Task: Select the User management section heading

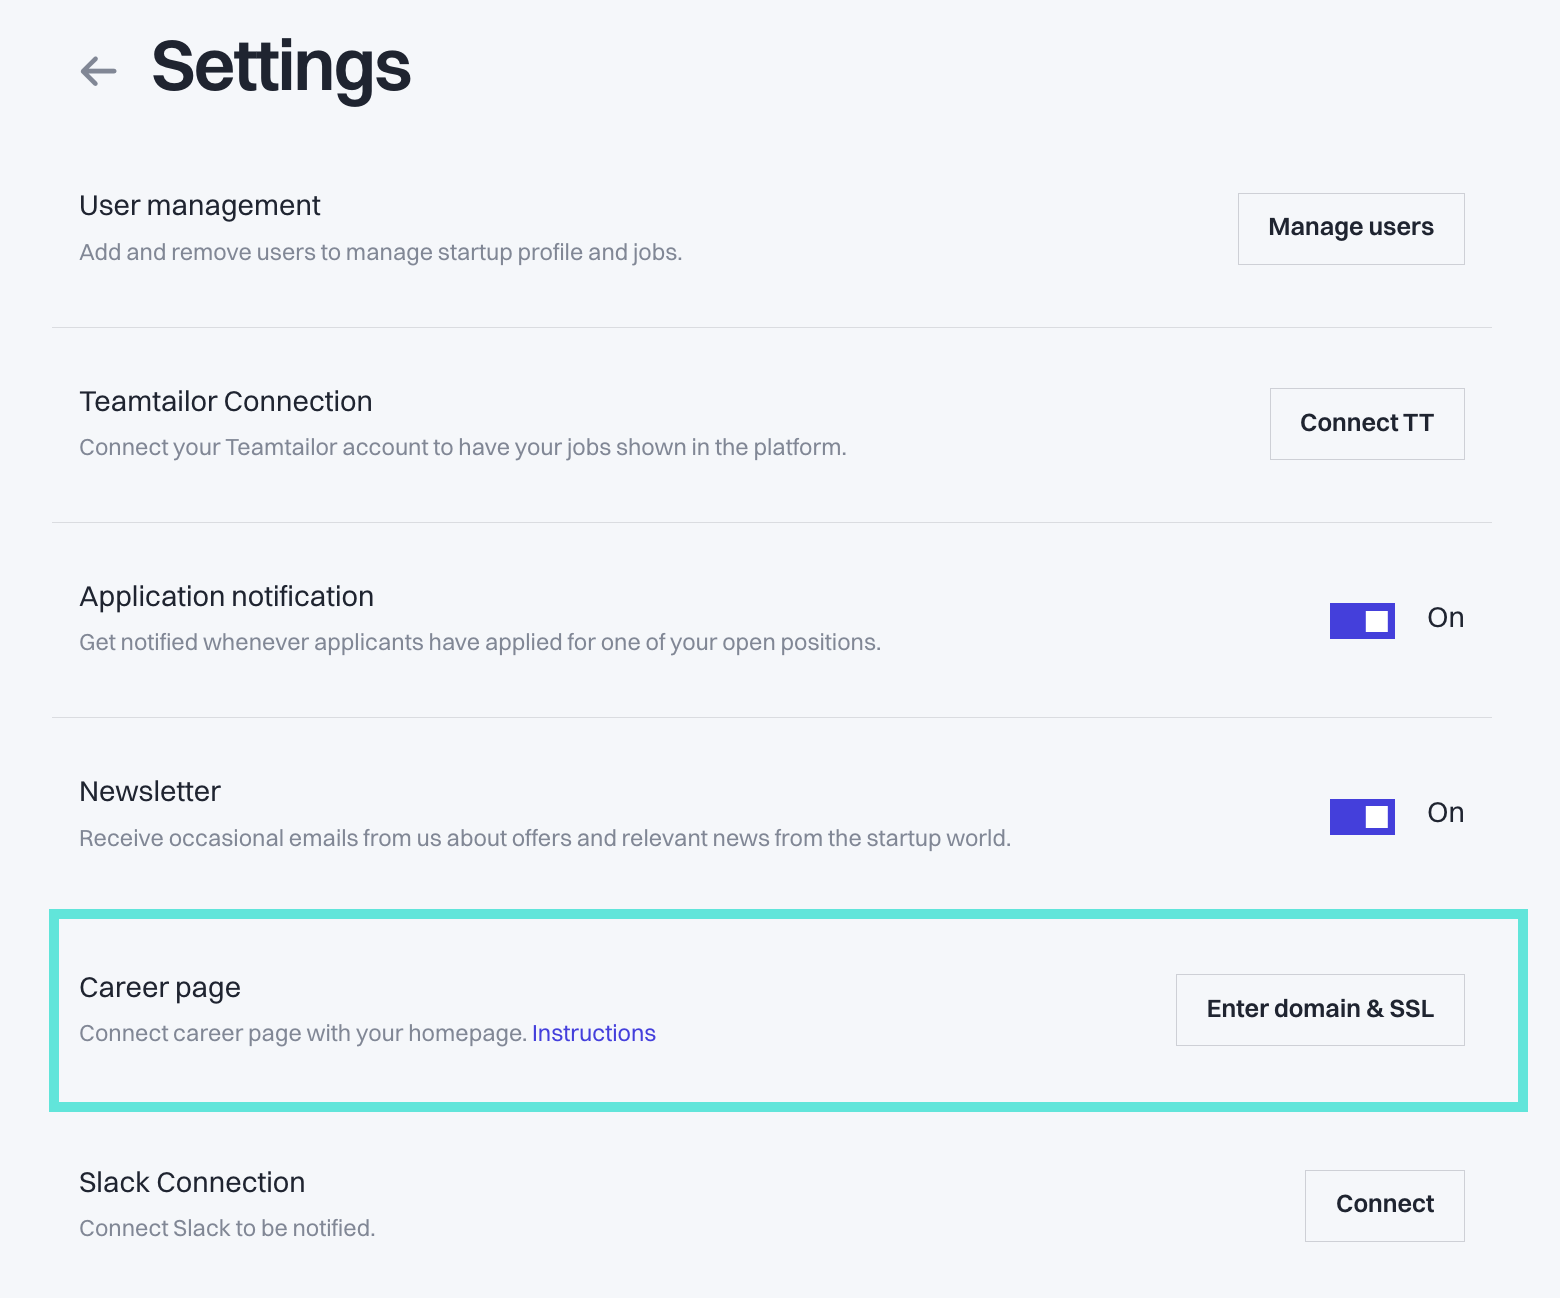Action: [199, 206]
